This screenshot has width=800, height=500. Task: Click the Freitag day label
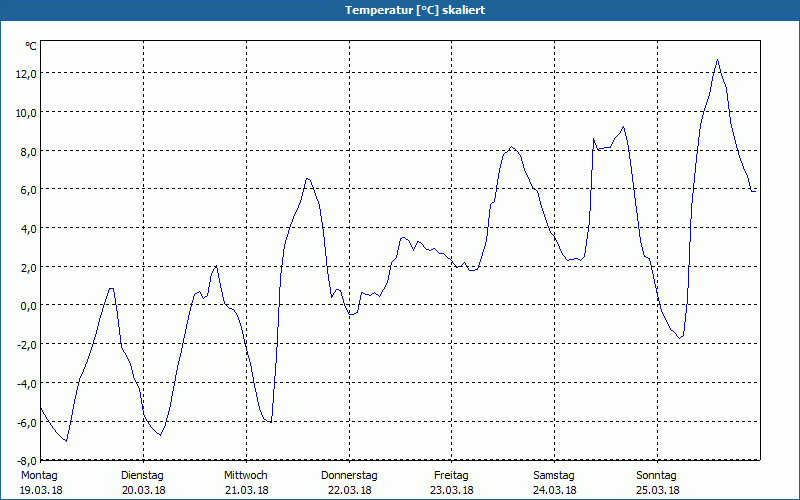click(x=451, y=476)
